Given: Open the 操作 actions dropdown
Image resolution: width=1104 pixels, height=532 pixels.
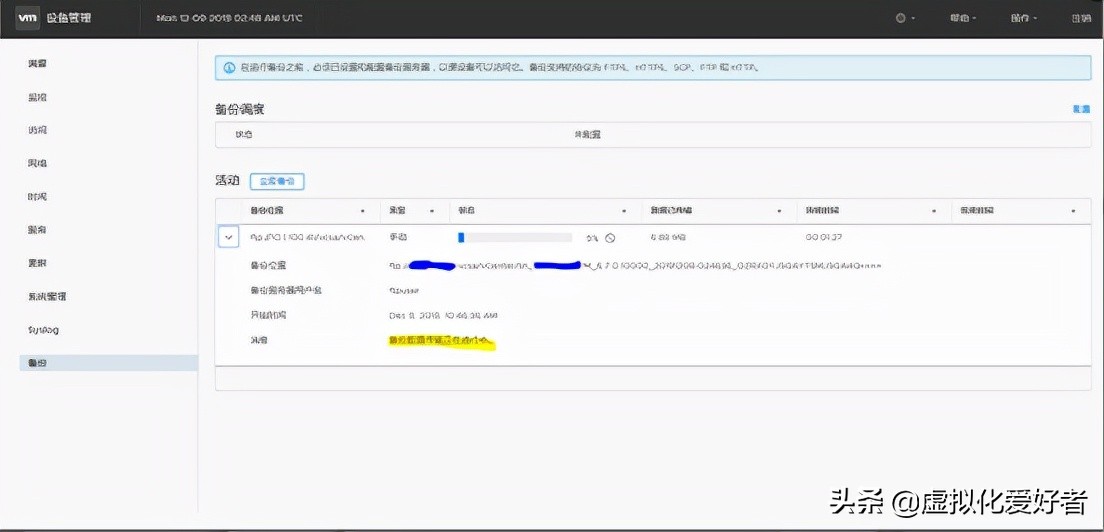Looking at the screenshot, I should click(x=1024, y=18).
